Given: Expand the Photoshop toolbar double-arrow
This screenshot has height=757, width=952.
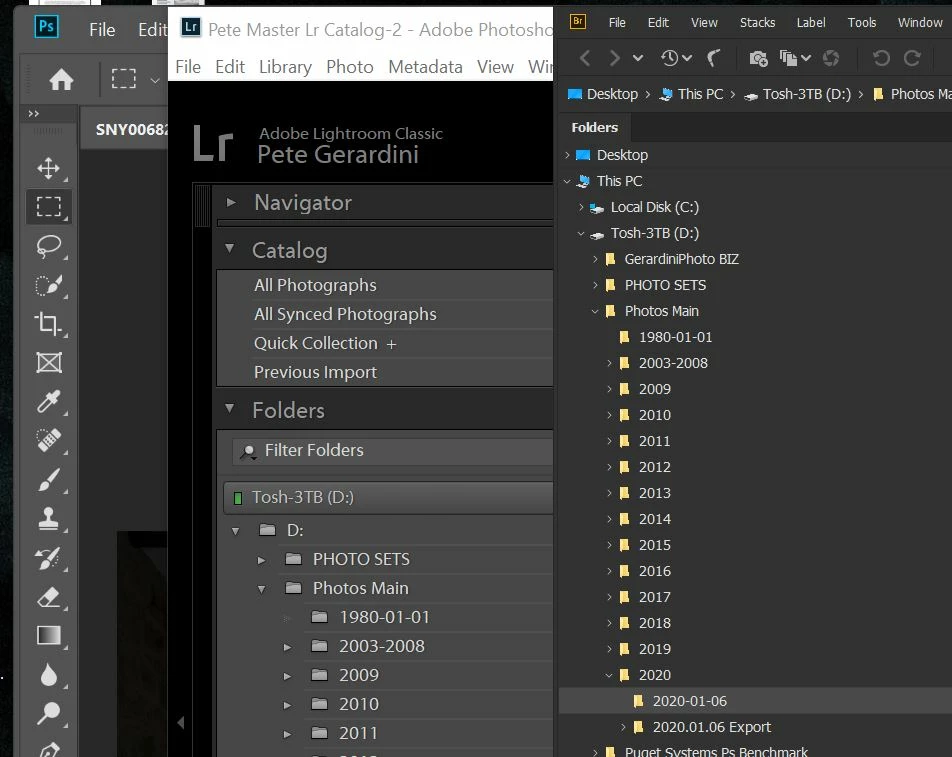Looking at the screenshot, I should 33,114.
